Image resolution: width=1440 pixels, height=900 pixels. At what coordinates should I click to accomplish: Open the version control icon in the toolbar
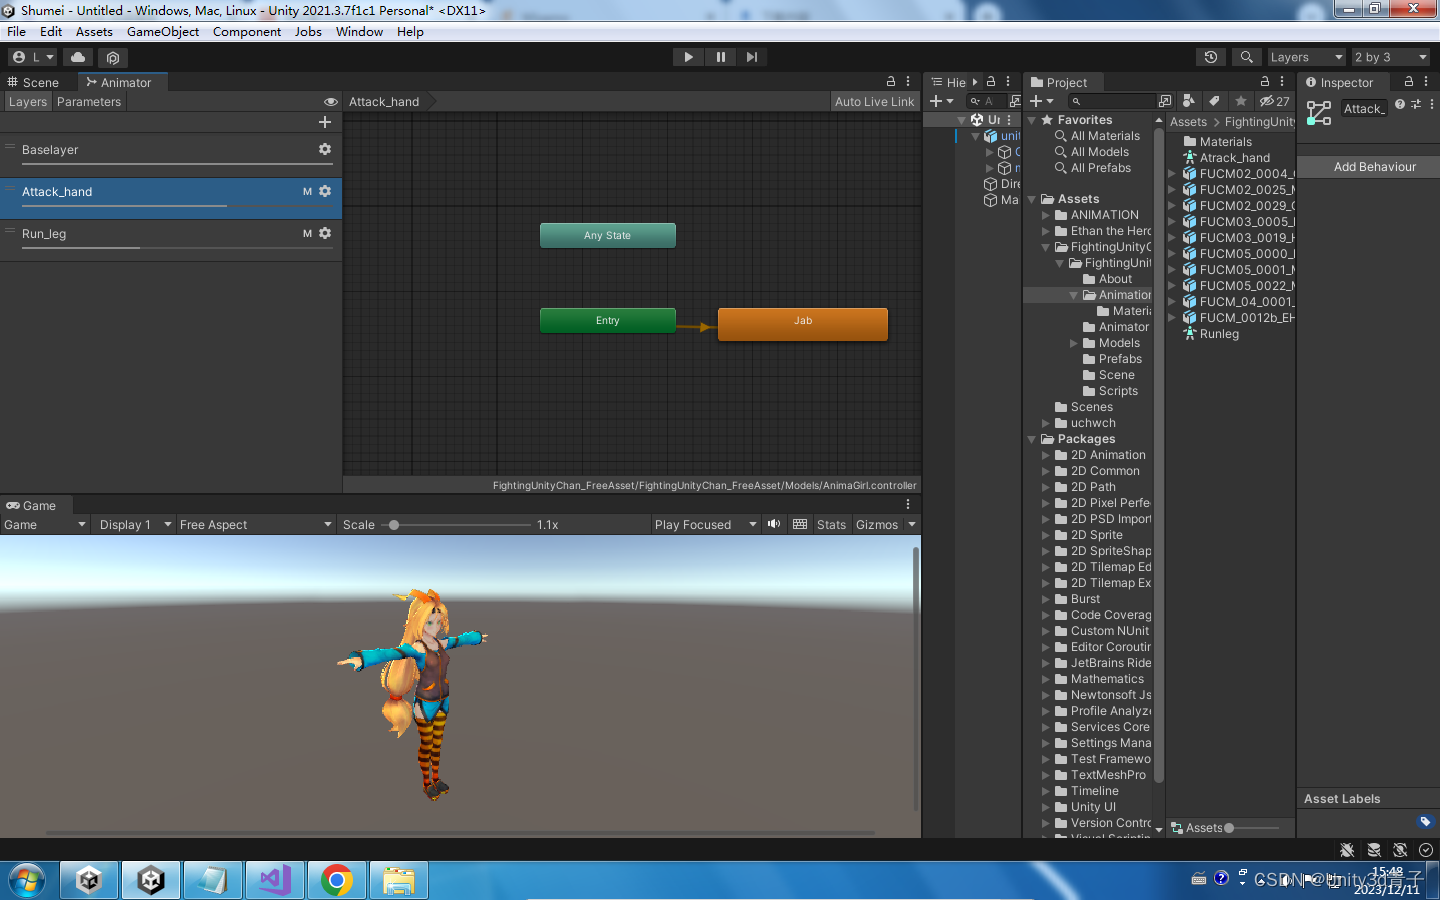click(x=113, y=58)
